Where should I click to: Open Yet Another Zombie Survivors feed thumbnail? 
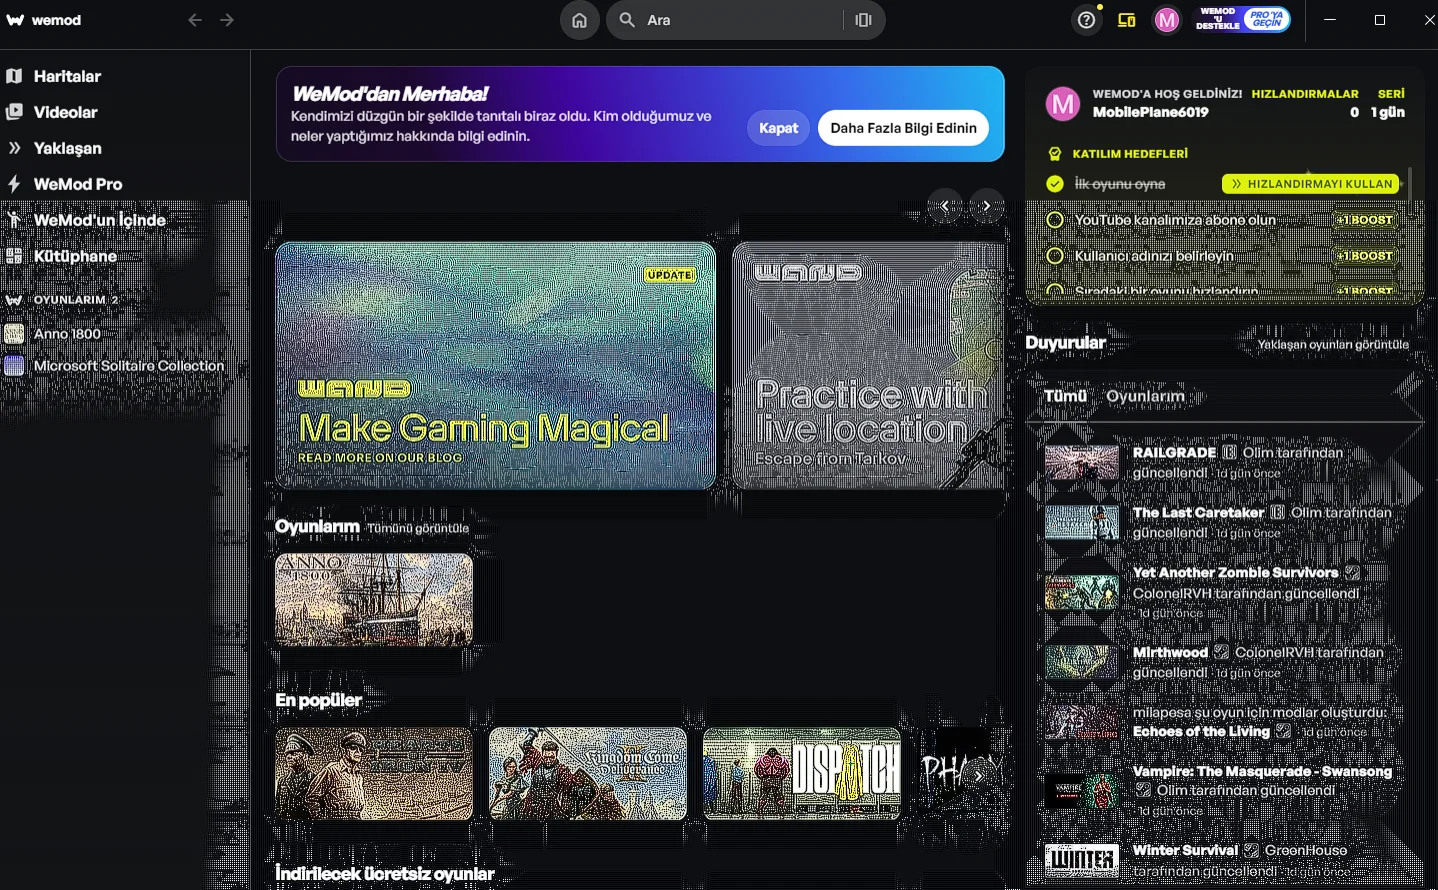click(1082, 592)
